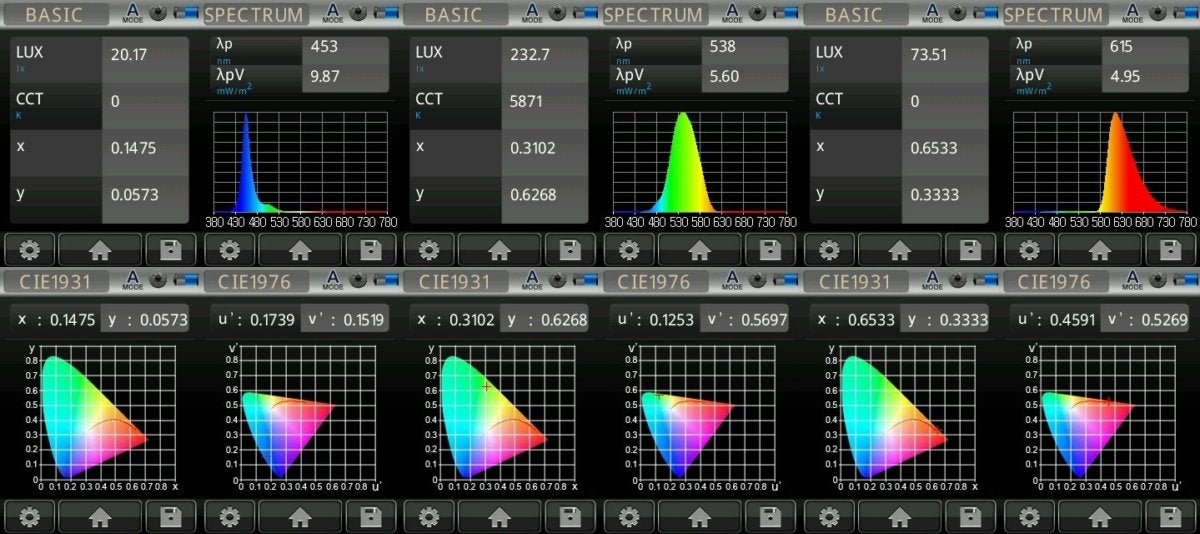
Task: Open settings gear in CIE1976 panel with u' 0.1253
Action: pos(629,516)
